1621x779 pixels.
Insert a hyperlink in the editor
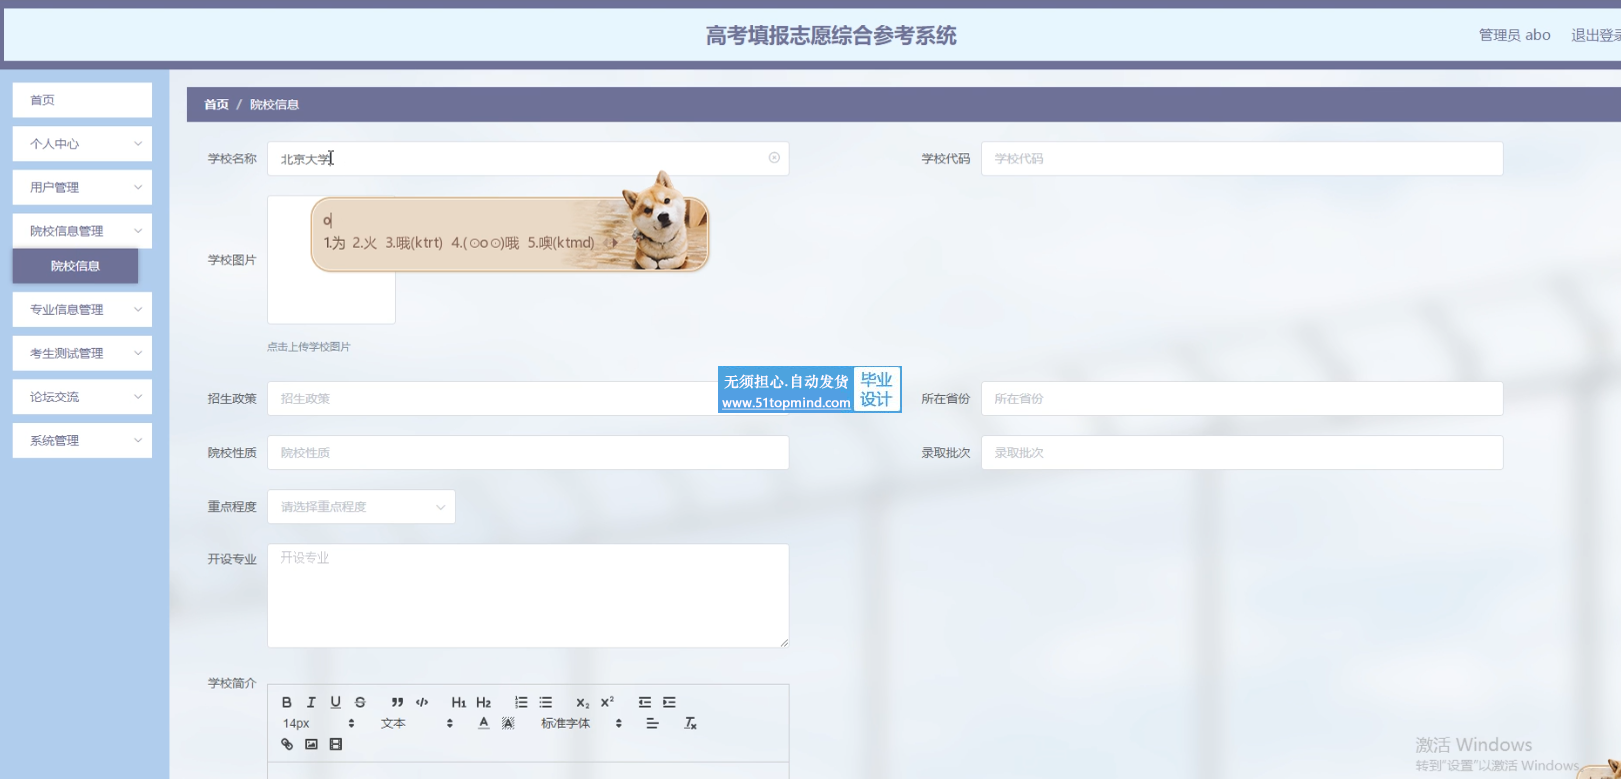point(287,744)
